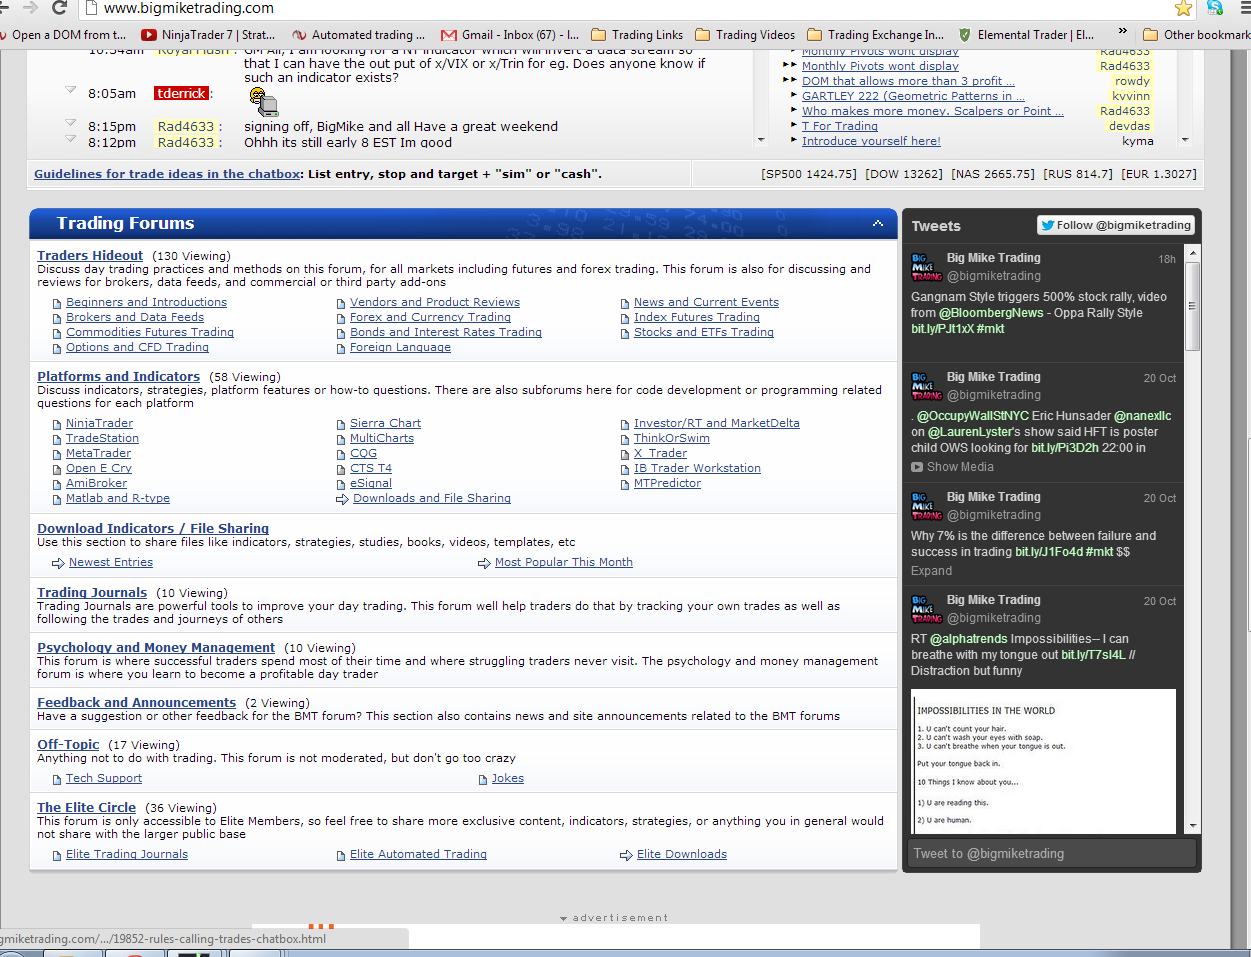Open the MultiCharts subforum

point(382,439)
